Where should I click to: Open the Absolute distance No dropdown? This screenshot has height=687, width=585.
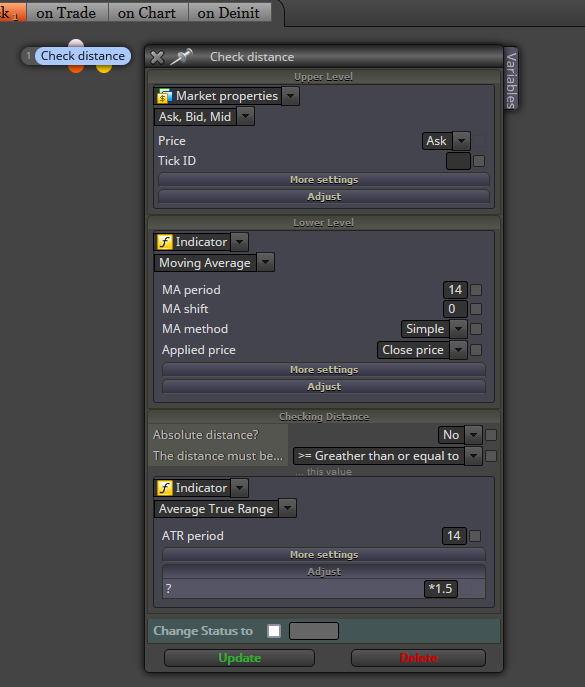pos(473,435)
